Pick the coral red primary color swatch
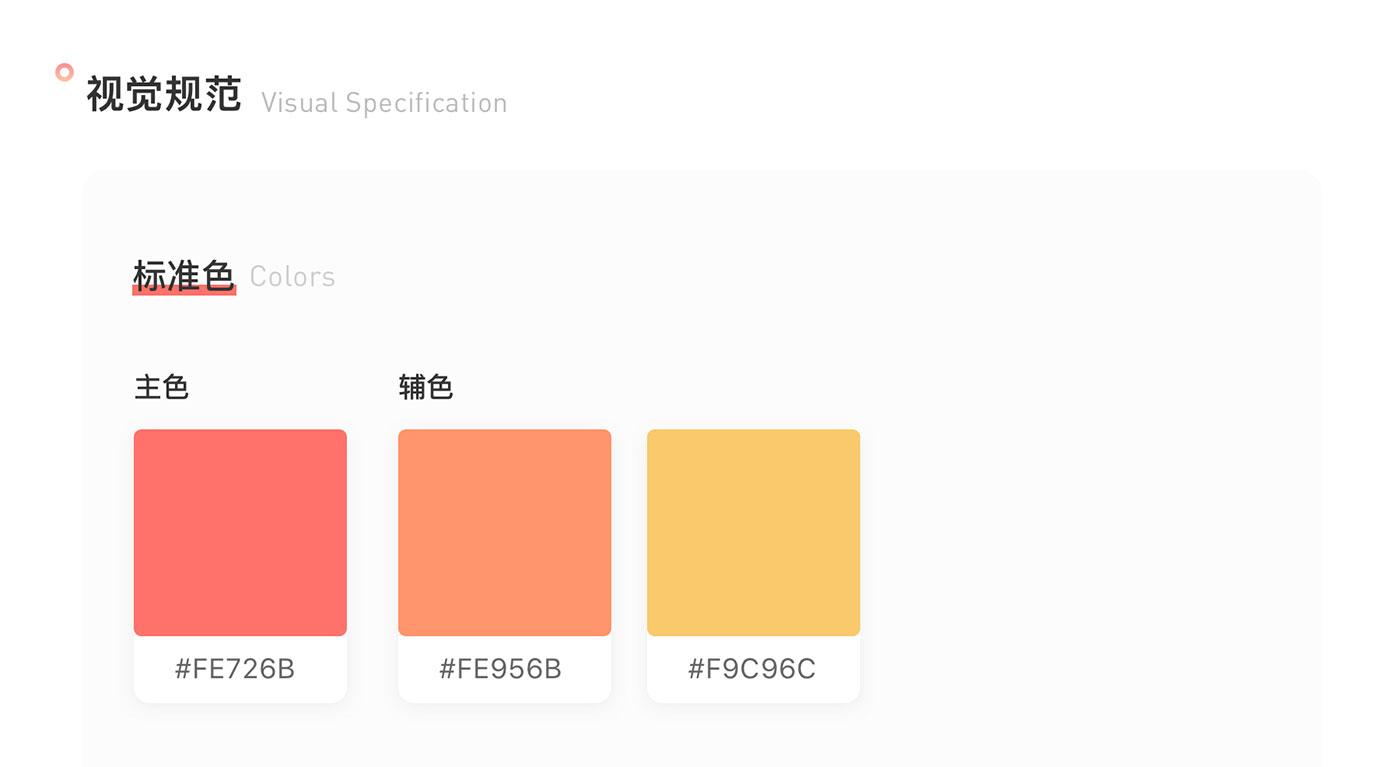The width and height of the screenshot is (1400, 767). click(x=240, y=532)
